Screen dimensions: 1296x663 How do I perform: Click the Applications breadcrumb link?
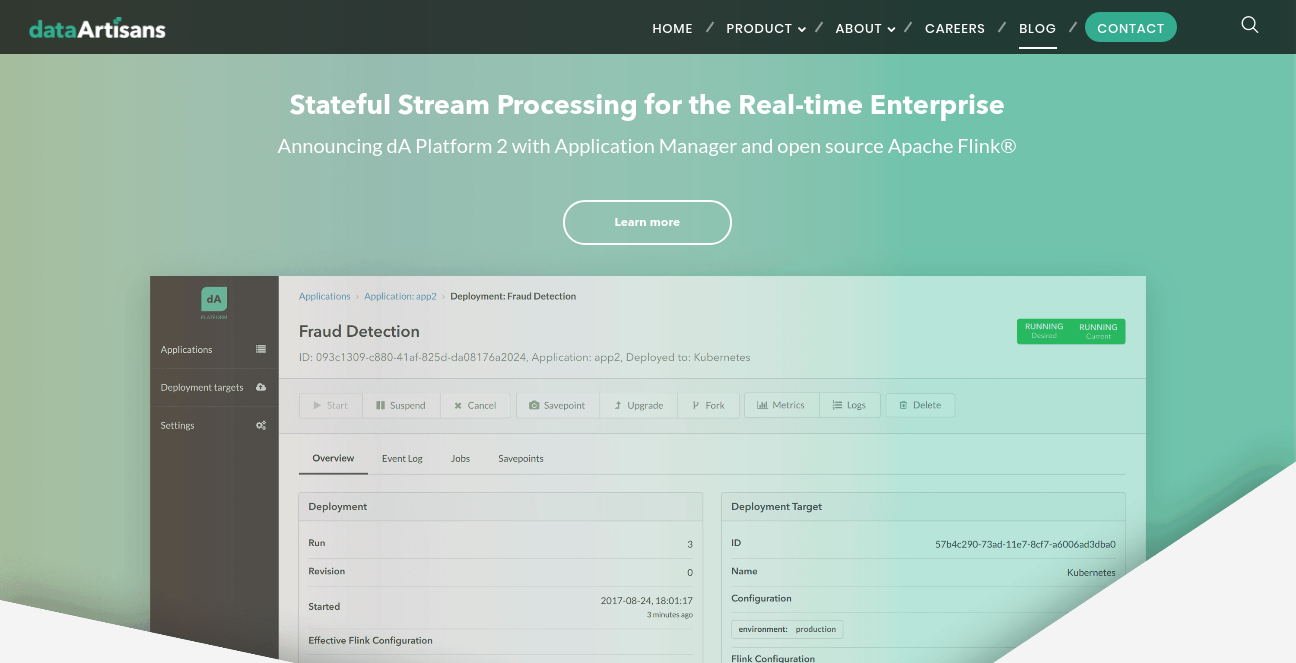point(324,296)
